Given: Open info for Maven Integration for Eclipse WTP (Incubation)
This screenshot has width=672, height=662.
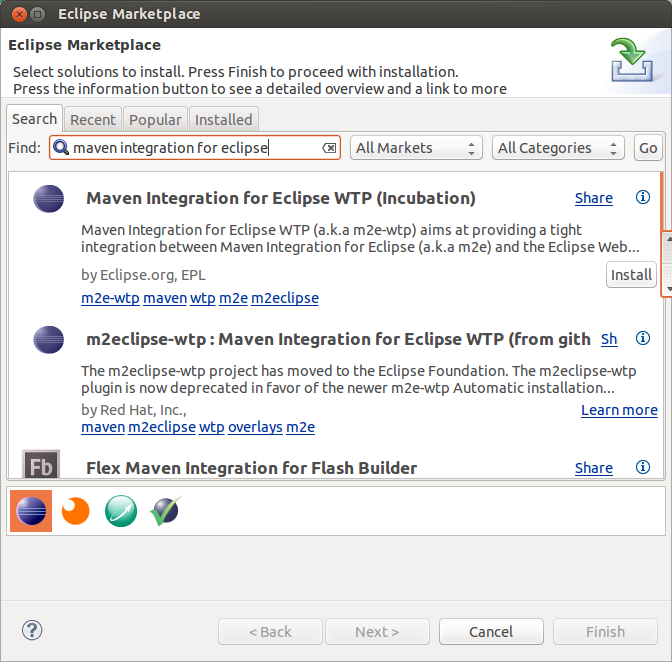Looking at the screenshot, I should click(x=642, y=197).
